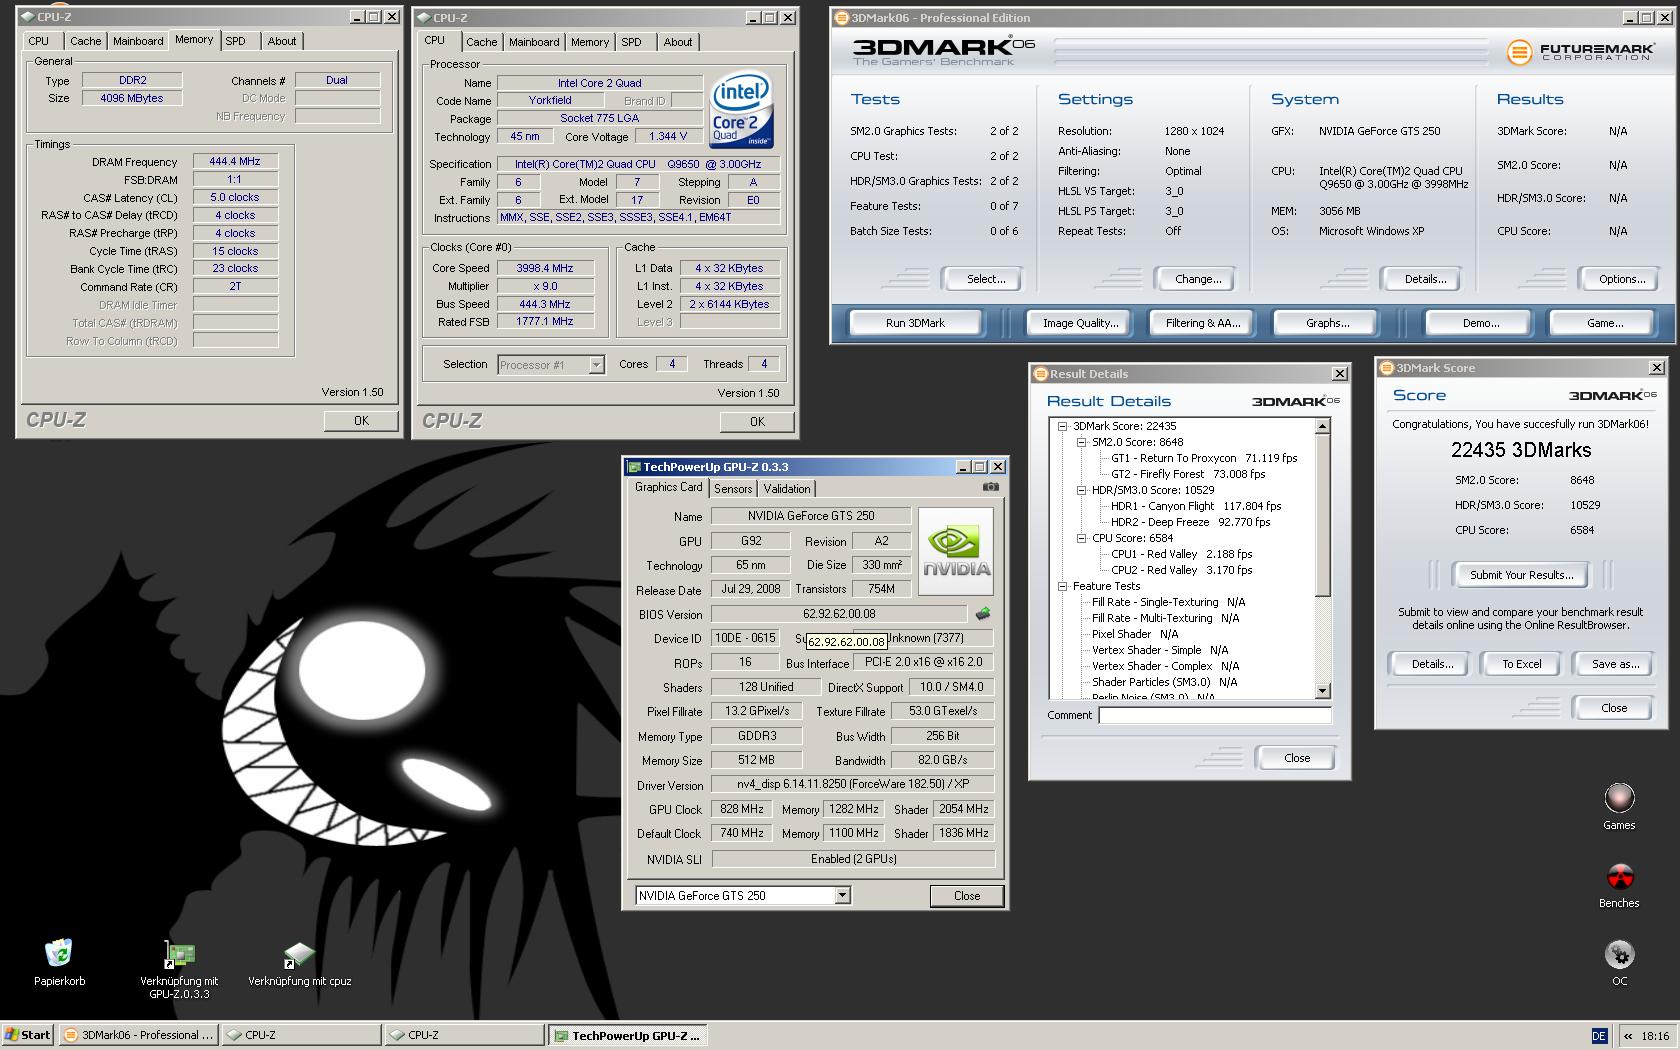Click the NVIDIA logo in GPU-Z

[956, 551]
